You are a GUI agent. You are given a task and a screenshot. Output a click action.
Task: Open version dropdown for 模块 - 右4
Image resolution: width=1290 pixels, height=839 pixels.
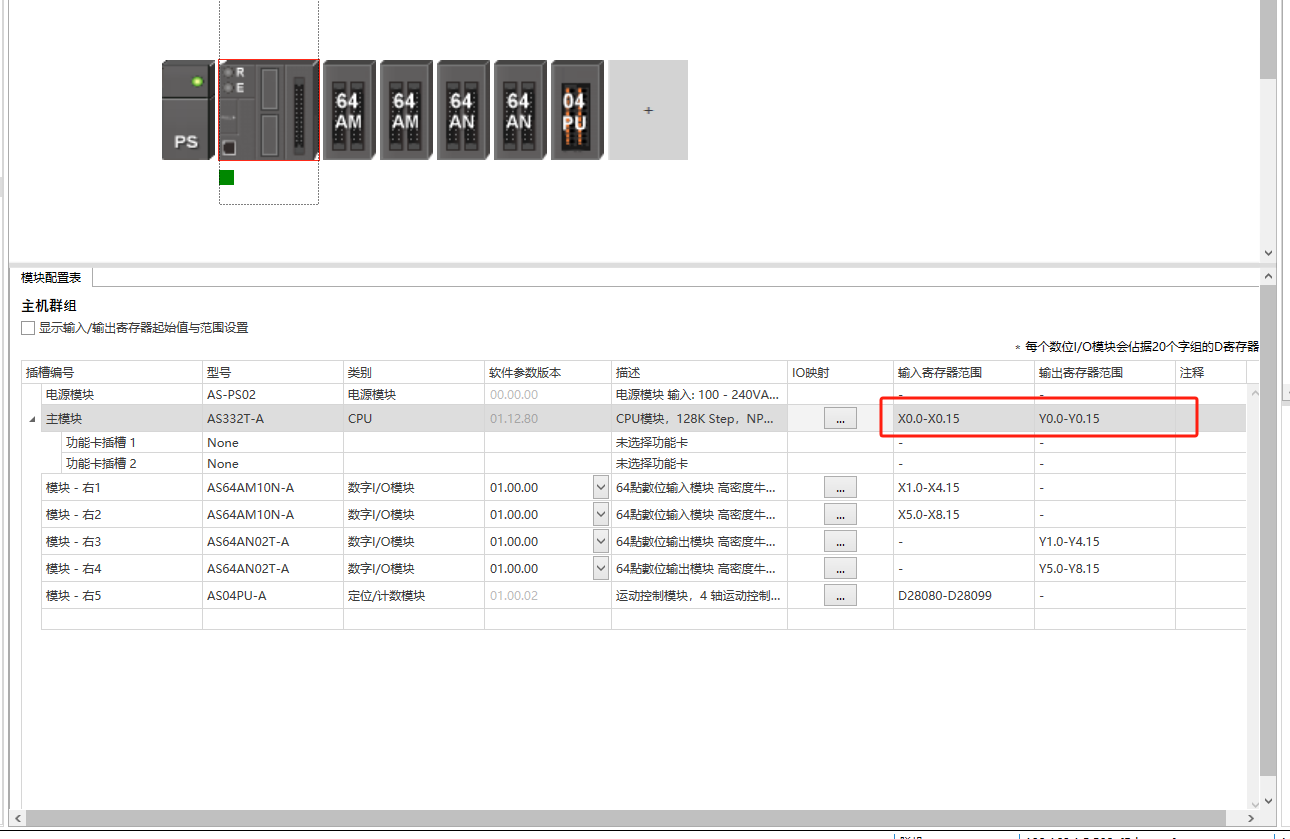pos(600,569)
